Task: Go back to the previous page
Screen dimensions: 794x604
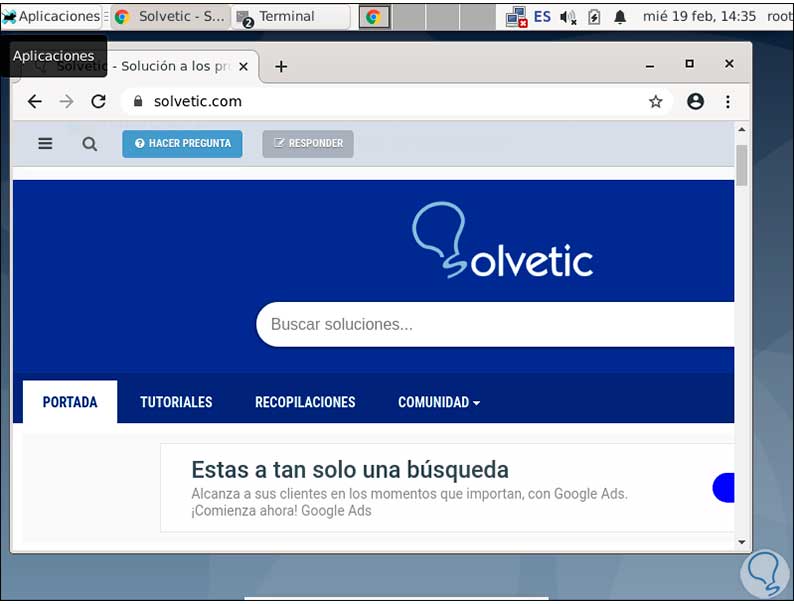Action: [34, 101]
